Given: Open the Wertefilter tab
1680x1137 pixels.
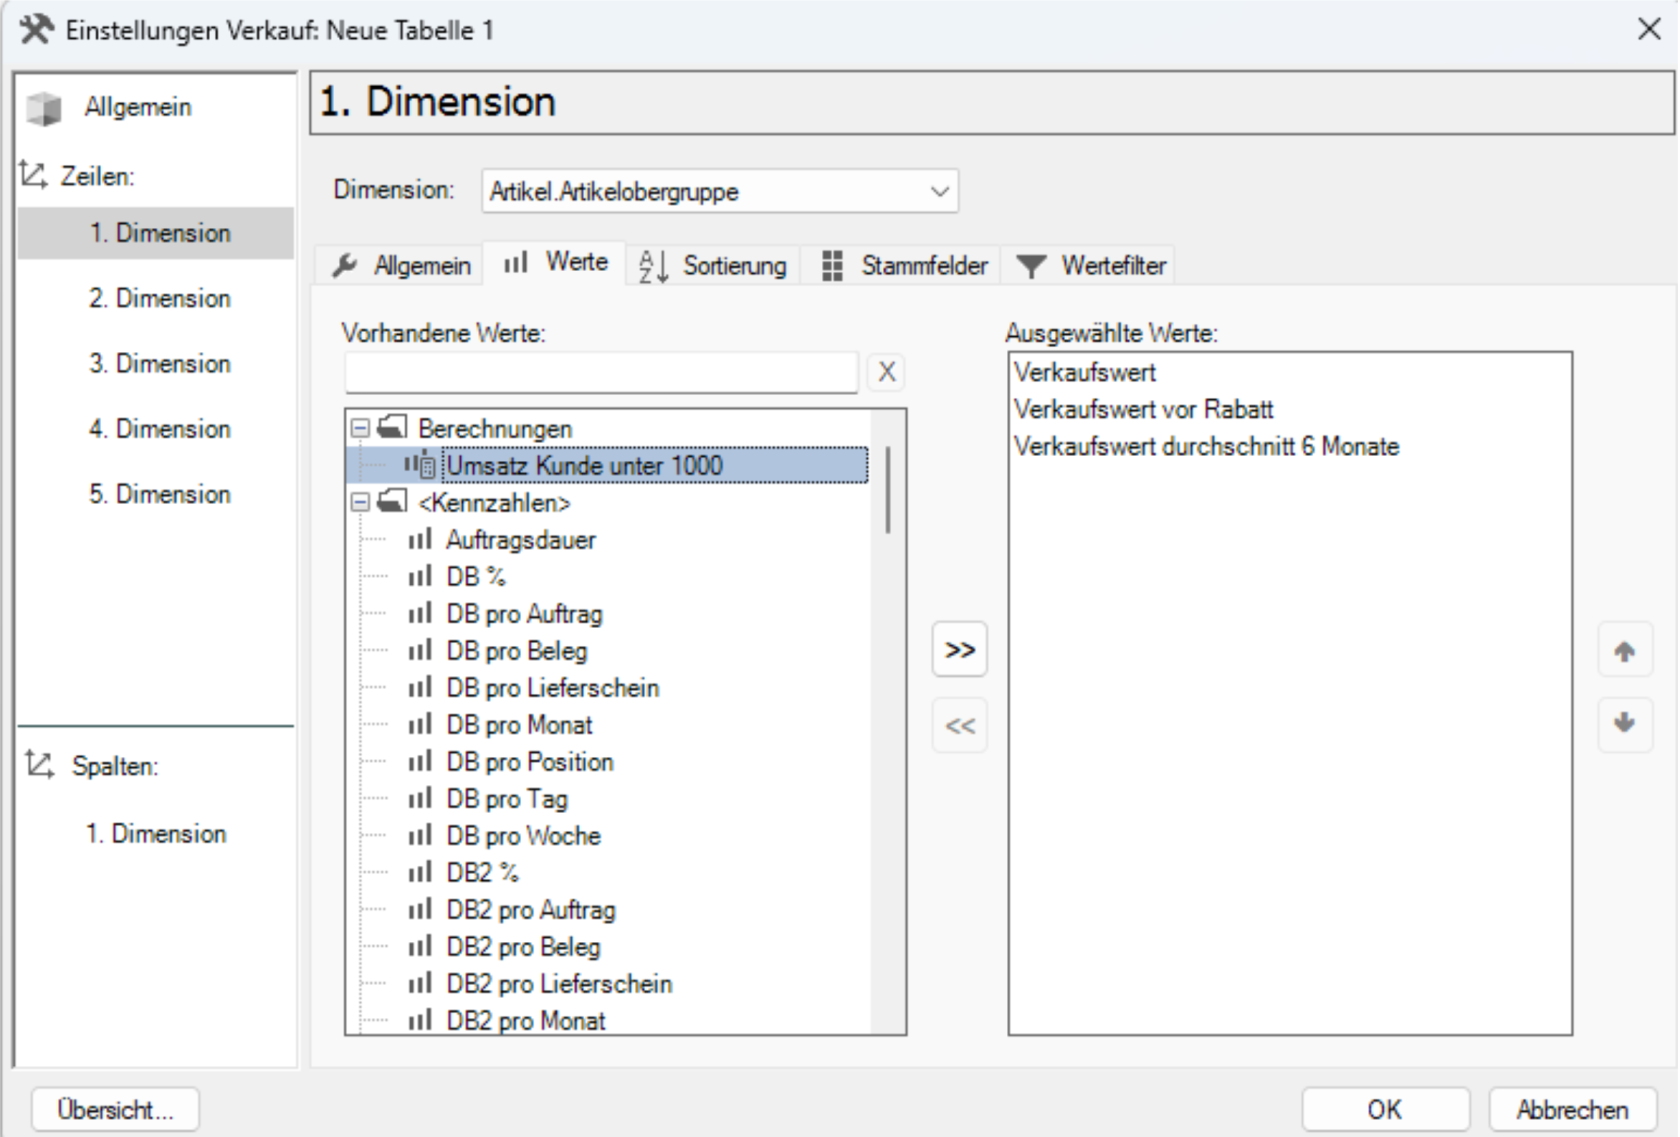Looking at the screenshot, I should [x=1091, y=265].
